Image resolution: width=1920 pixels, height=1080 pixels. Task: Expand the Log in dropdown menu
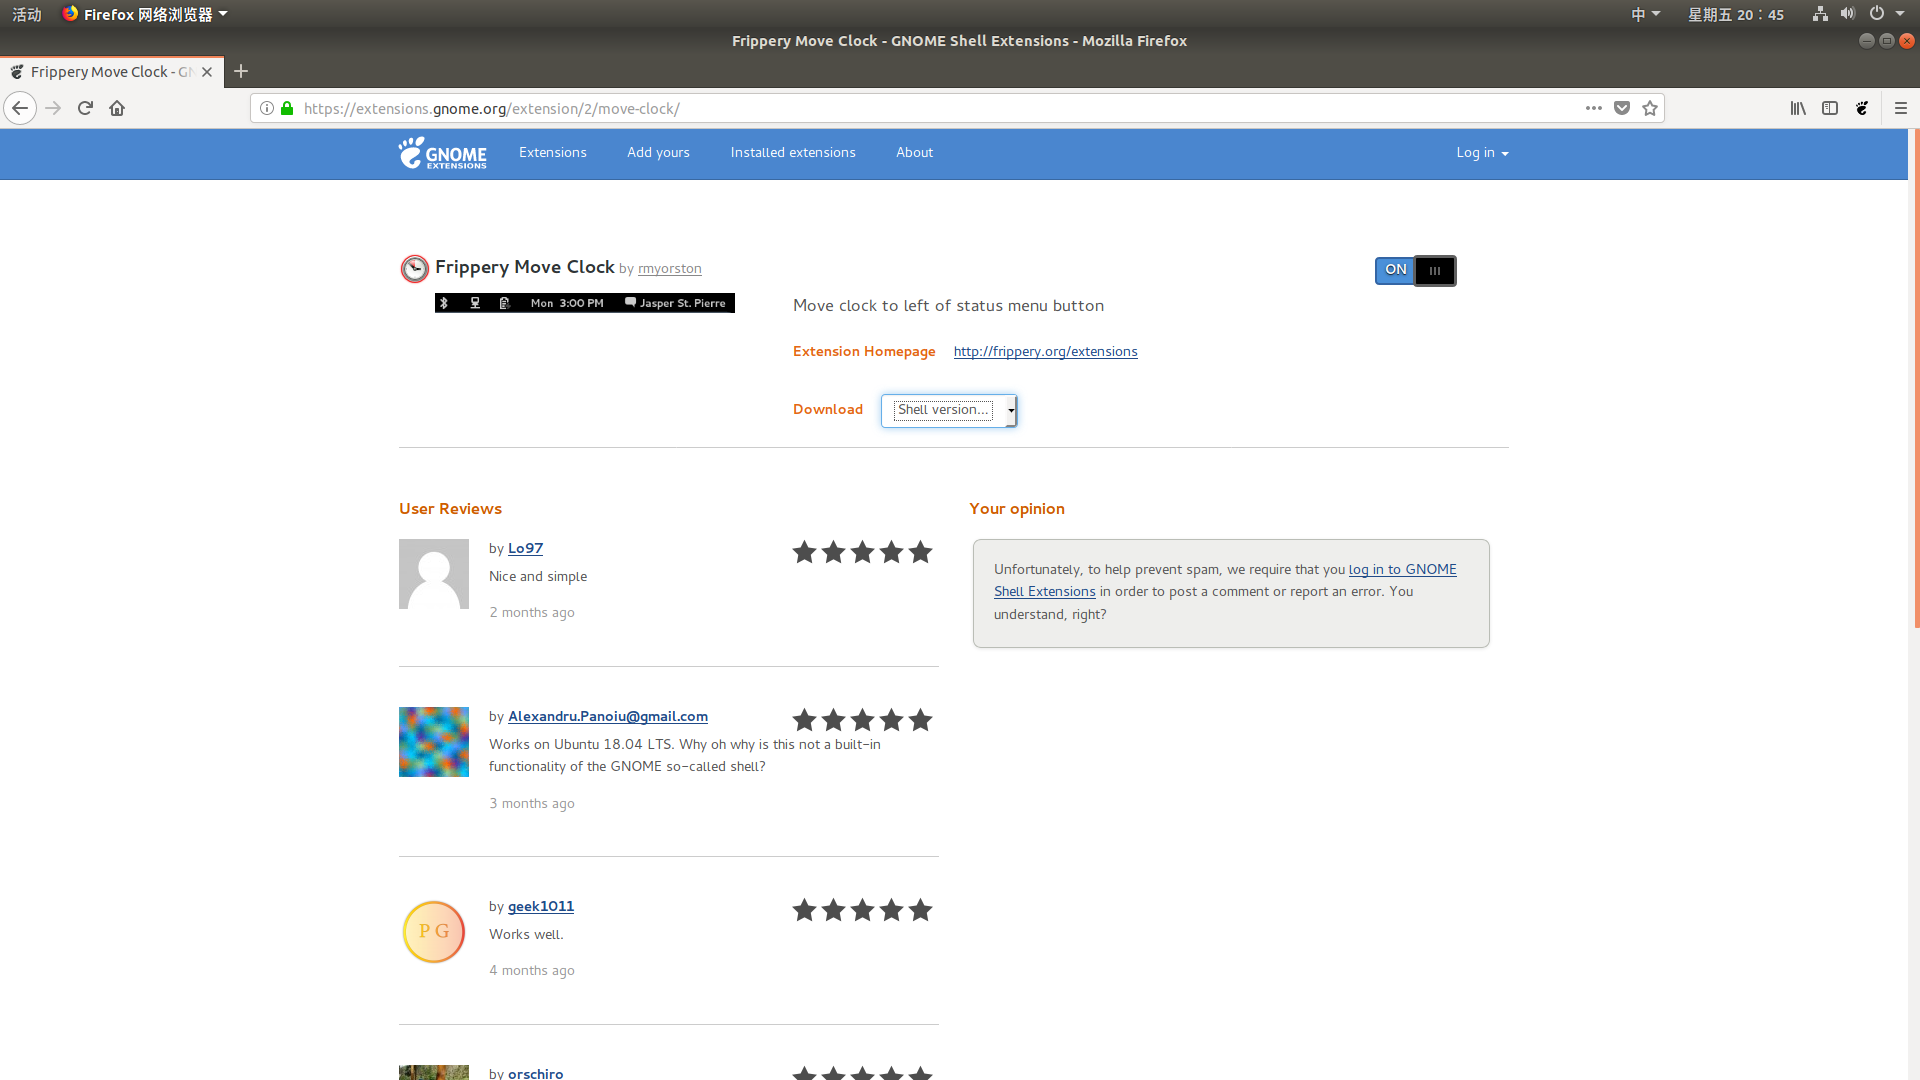pos(1480,152)
